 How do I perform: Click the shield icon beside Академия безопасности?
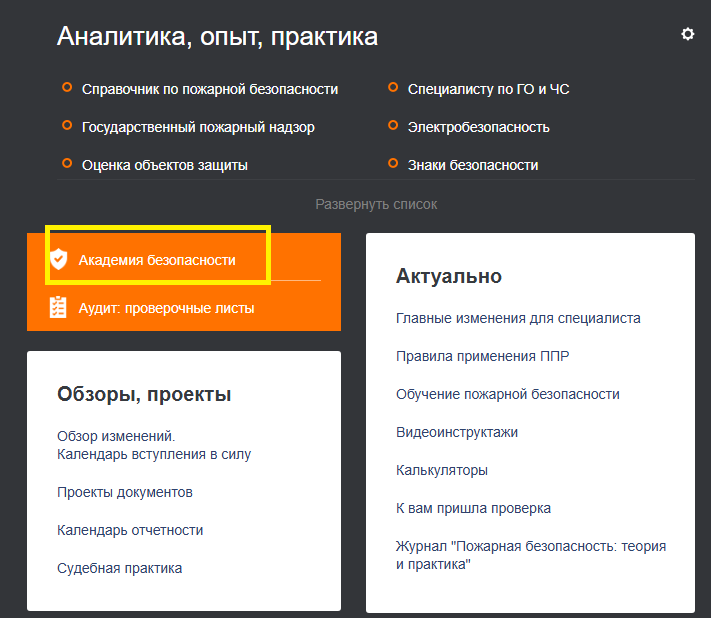(58, 259)
